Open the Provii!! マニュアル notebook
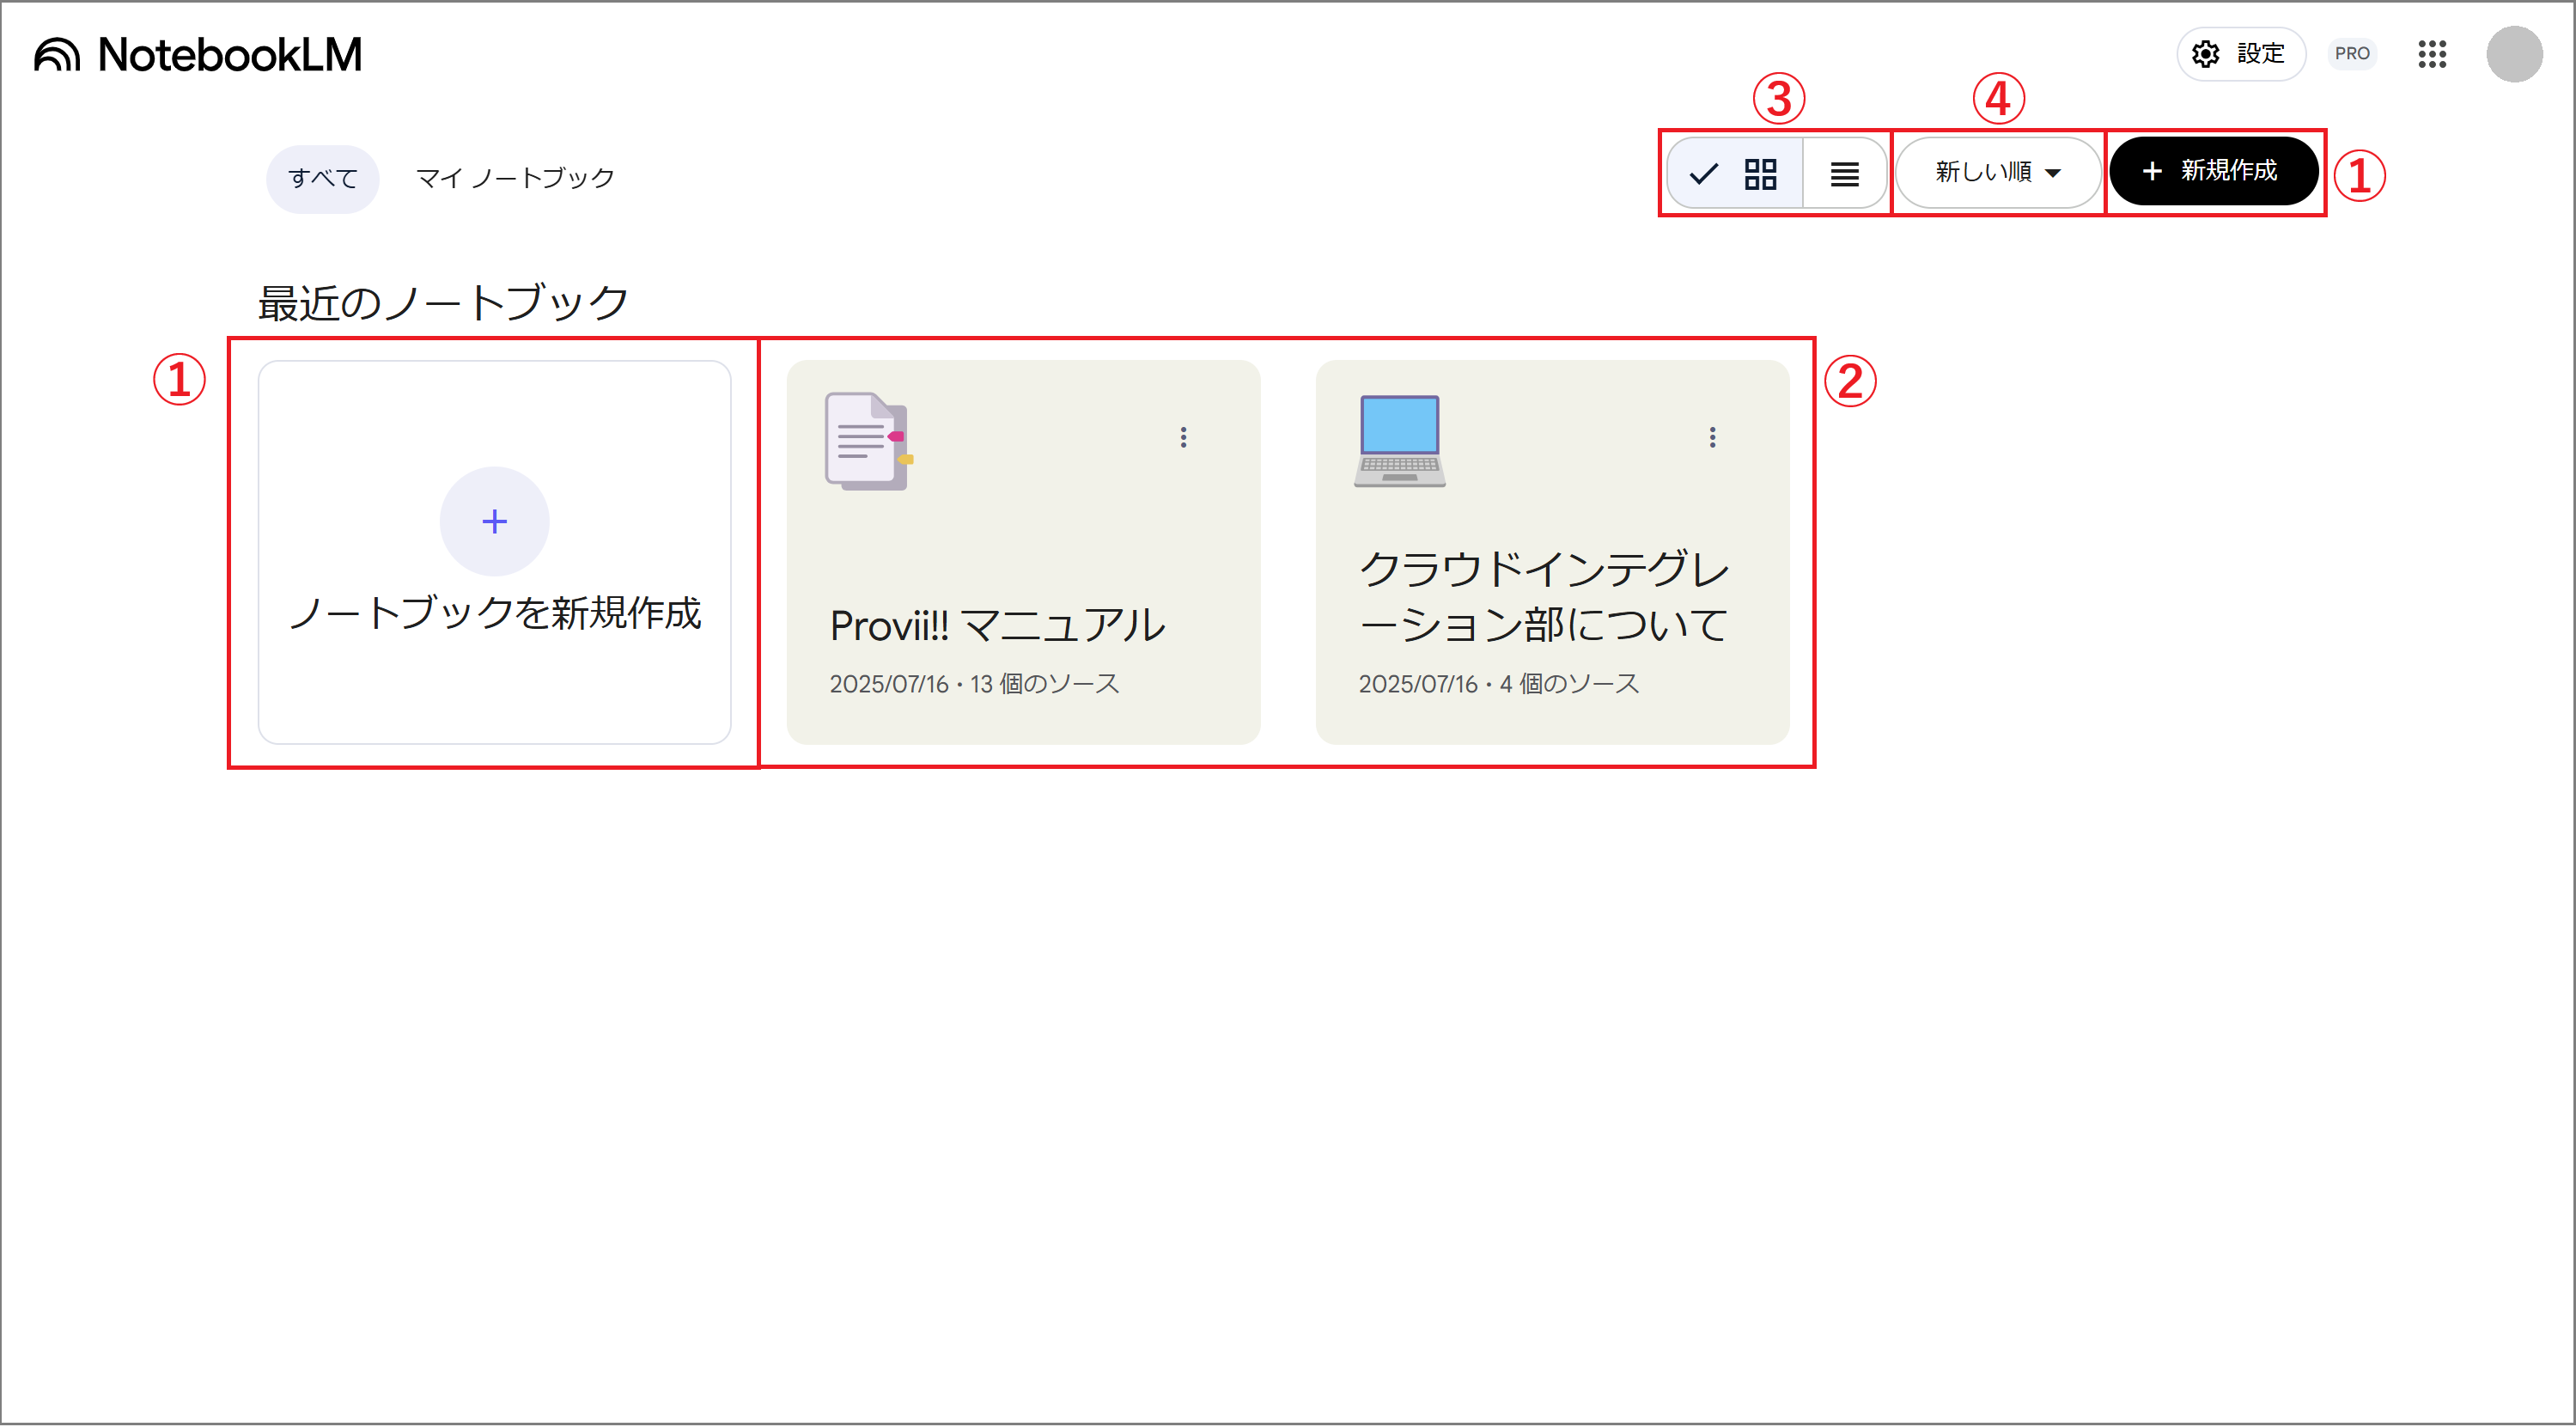This screenshot has height=1427, width=2576. pos(1023,552)
